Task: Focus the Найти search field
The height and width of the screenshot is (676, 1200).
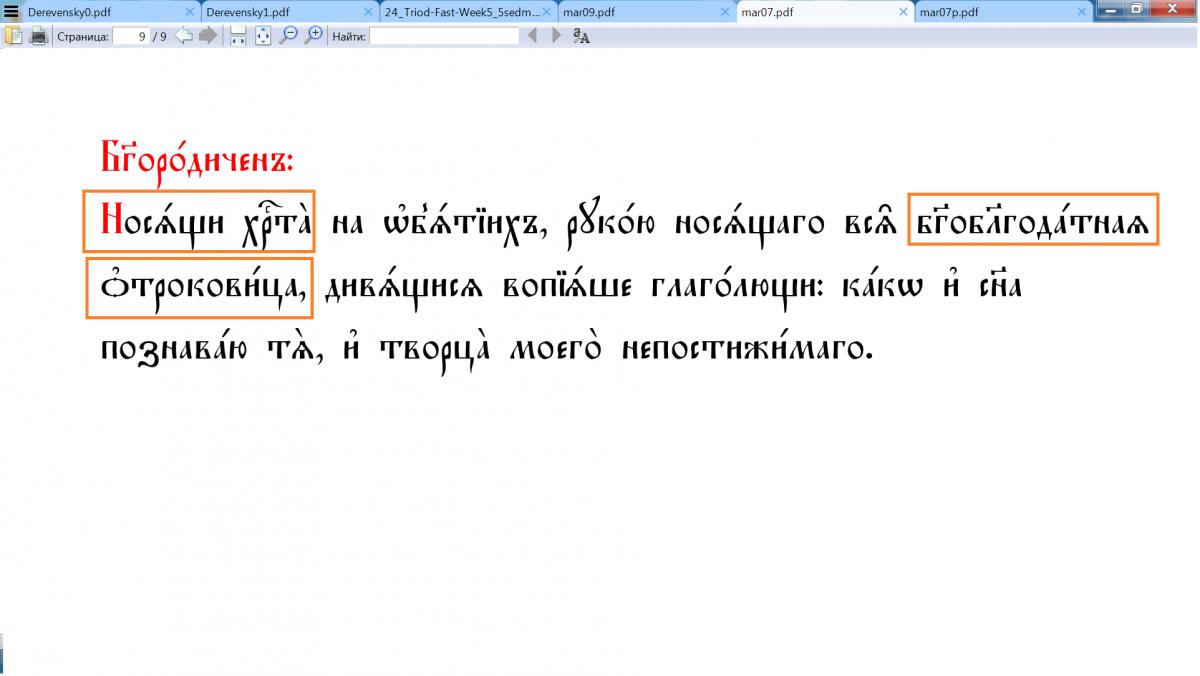Action: pyautogui.click(x=444, y=36)
